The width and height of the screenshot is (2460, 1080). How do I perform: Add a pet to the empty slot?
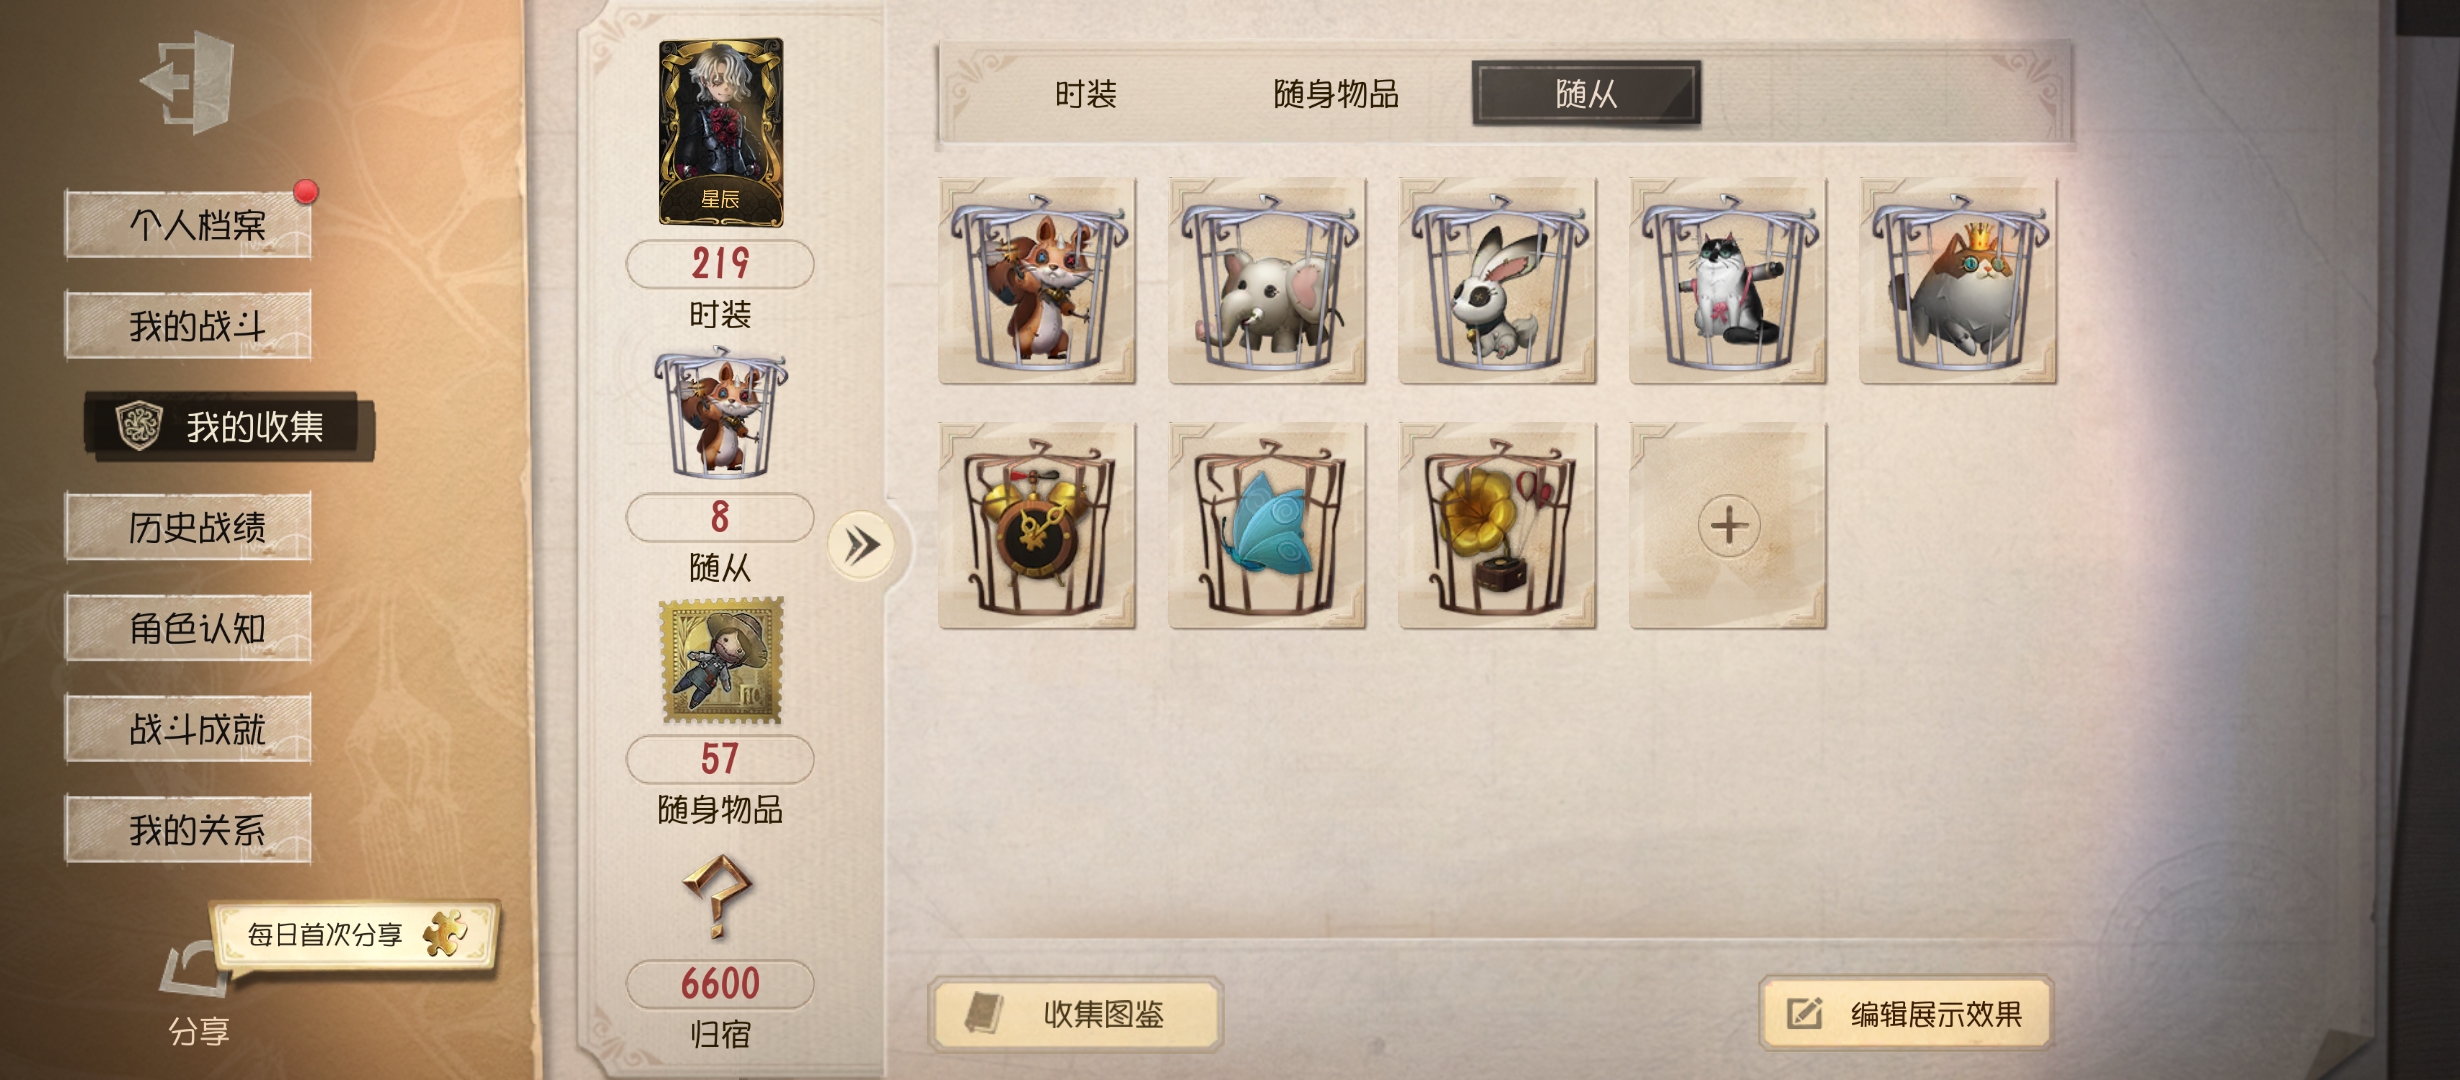(1728, 526)
